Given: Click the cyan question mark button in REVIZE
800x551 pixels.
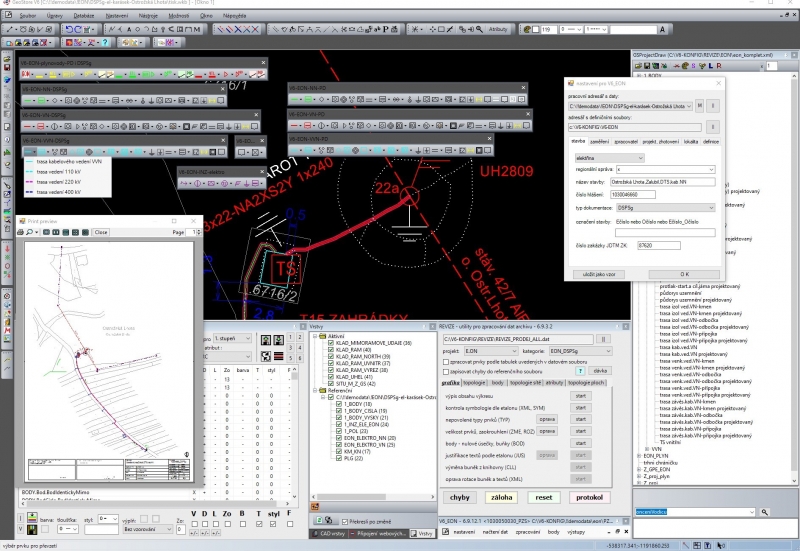Looking at the screenshot, I should coord(580,371).
